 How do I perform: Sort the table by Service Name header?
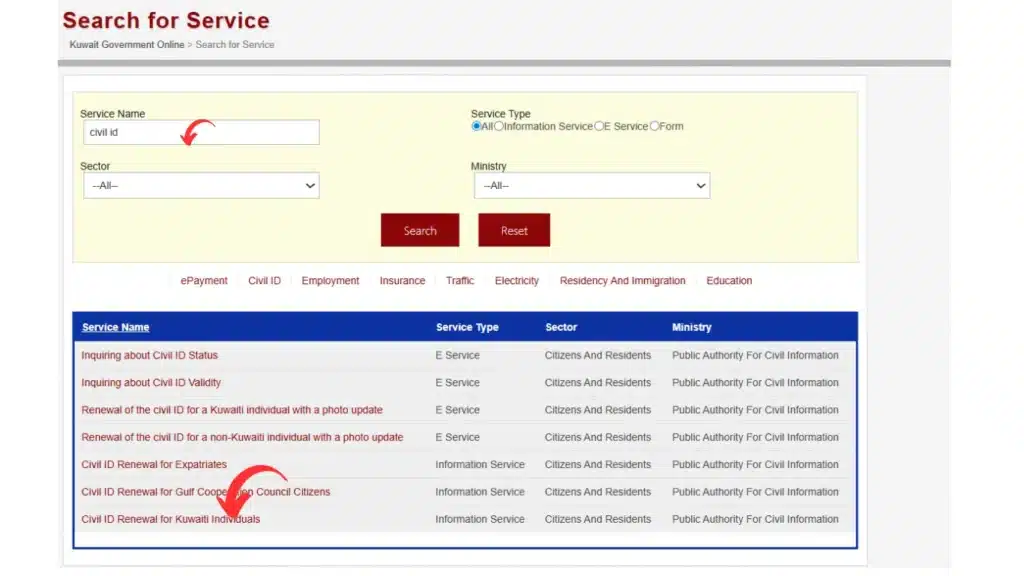(x=115, y=327)
